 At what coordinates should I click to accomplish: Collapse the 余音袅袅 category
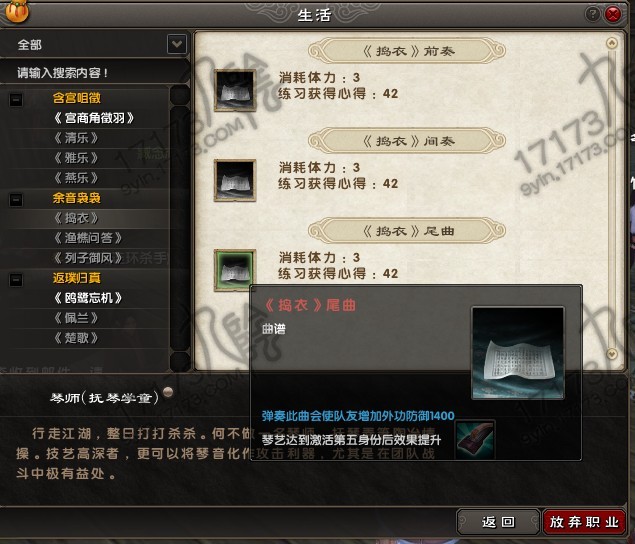[16, 199]
